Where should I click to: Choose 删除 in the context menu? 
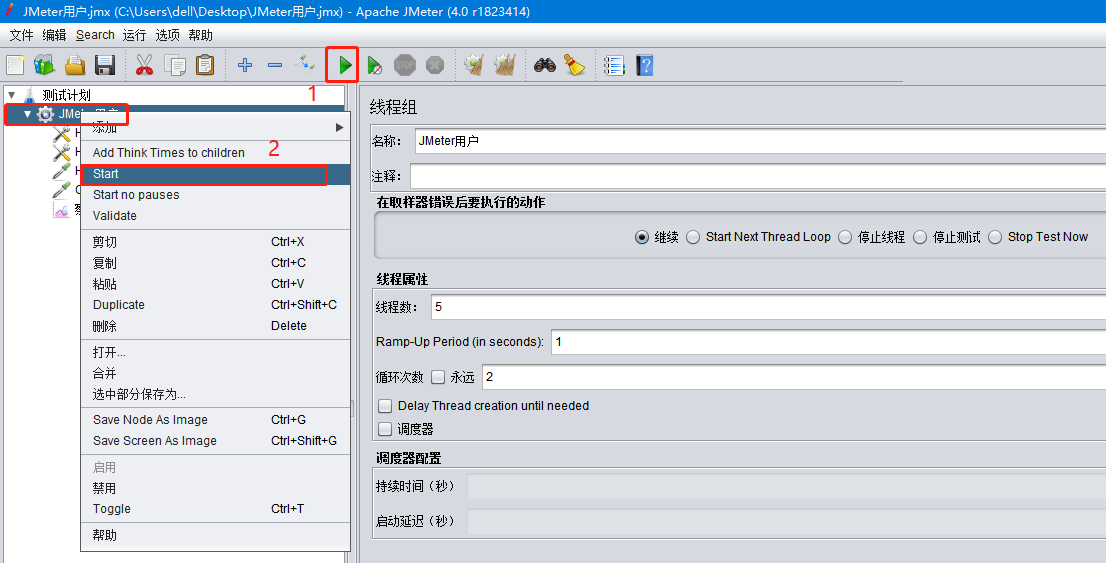point(216,326)
